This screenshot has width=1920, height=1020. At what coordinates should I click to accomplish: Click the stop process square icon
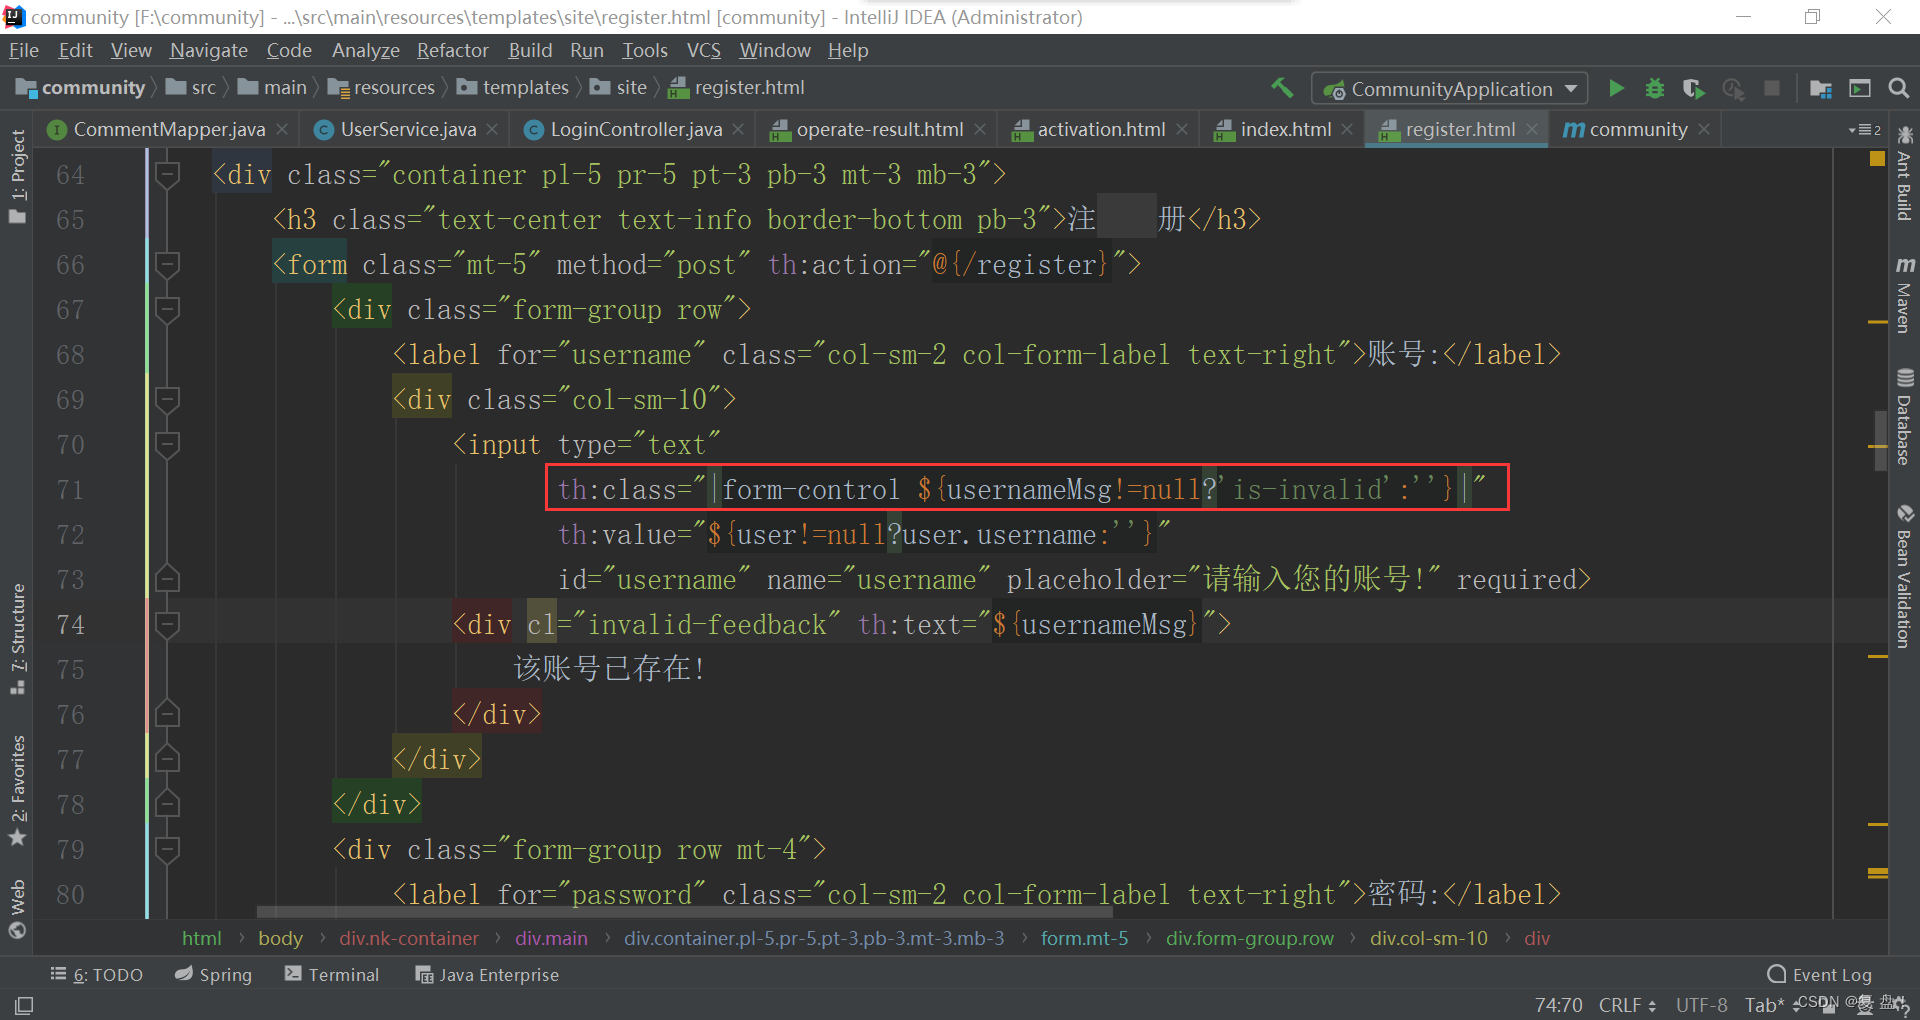pos(1772,88)
